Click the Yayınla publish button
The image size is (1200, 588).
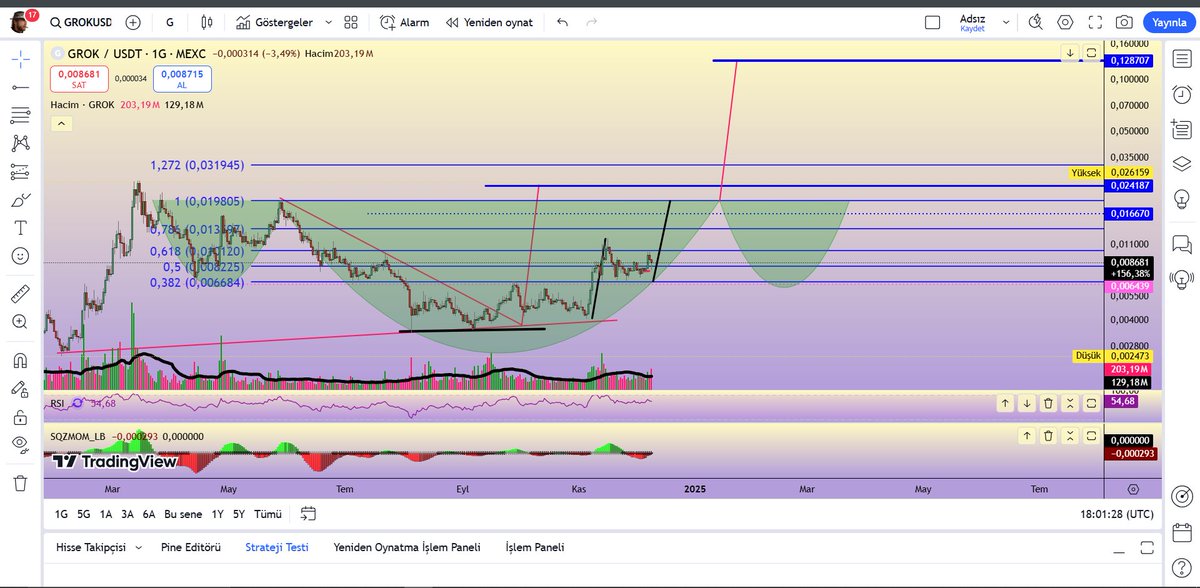(x=1167, y=22)
